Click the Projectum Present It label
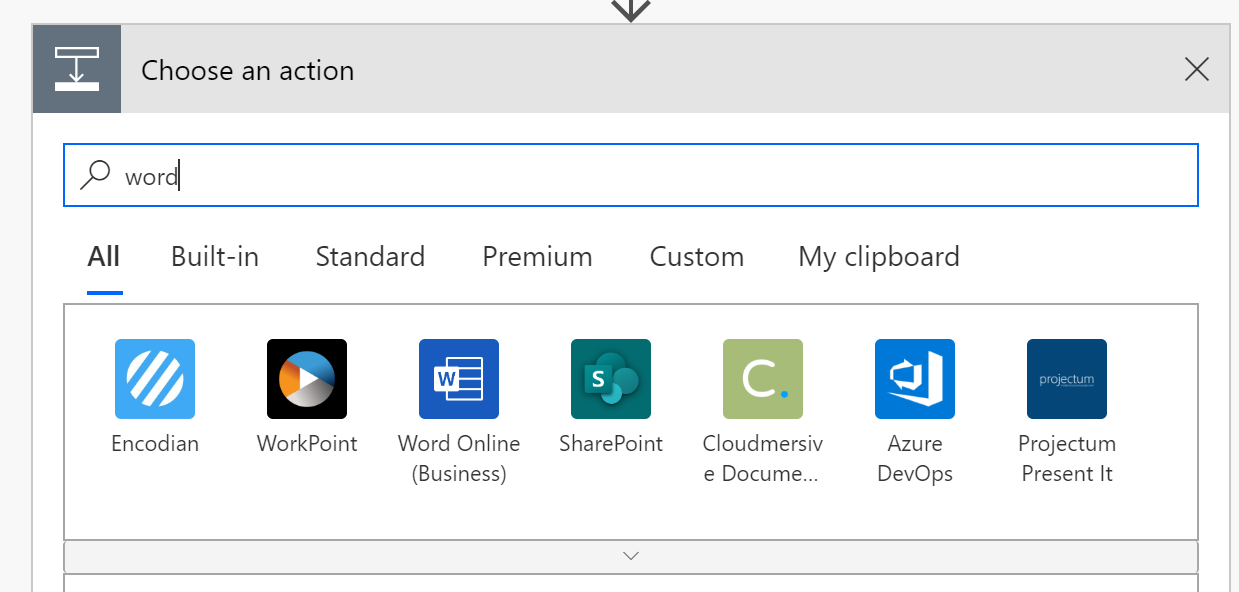The height and width of the screenshot is (592, 1239). [x=1067, y=459]
